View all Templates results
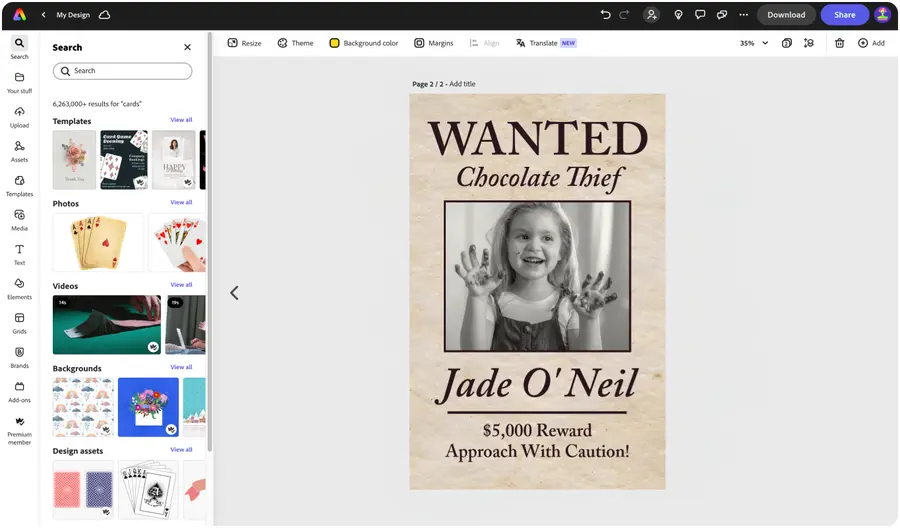The width and height of the screenshot is (900, 528). pos(181,120)
